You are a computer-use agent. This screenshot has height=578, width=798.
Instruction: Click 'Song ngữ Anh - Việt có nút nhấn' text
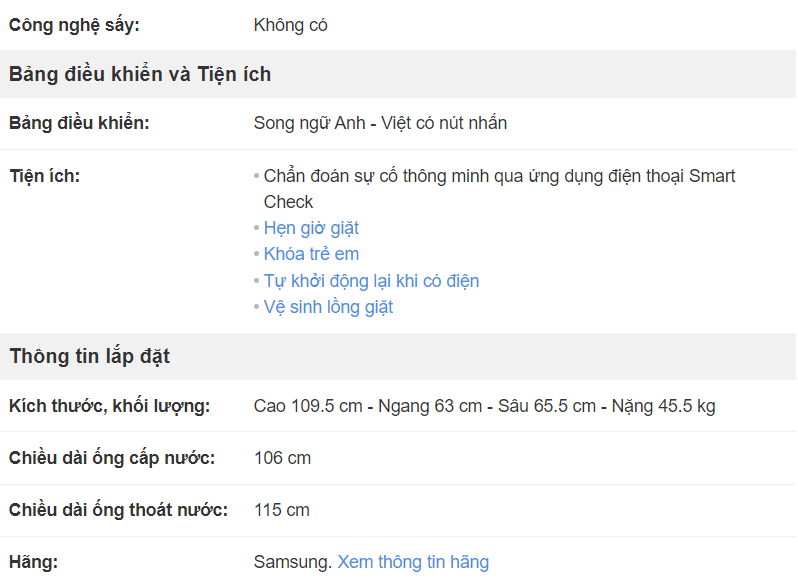(x=380, y=123)
